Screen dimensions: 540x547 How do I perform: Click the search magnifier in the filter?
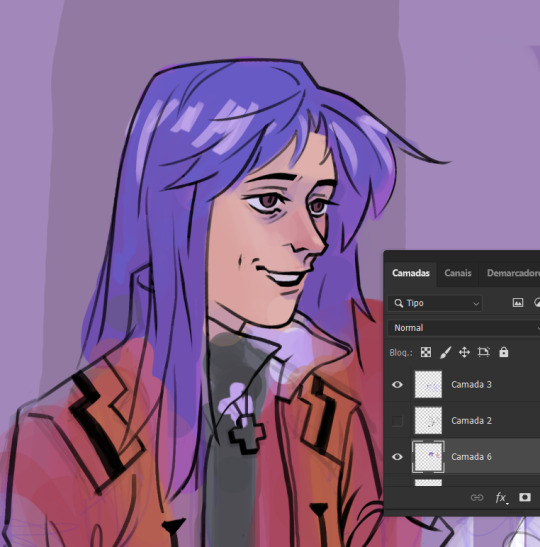[x=398, y=303]
